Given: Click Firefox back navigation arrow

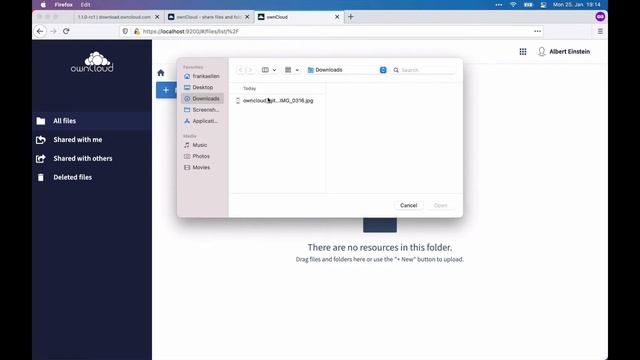Looking at the screenshot, I should 40,31.
